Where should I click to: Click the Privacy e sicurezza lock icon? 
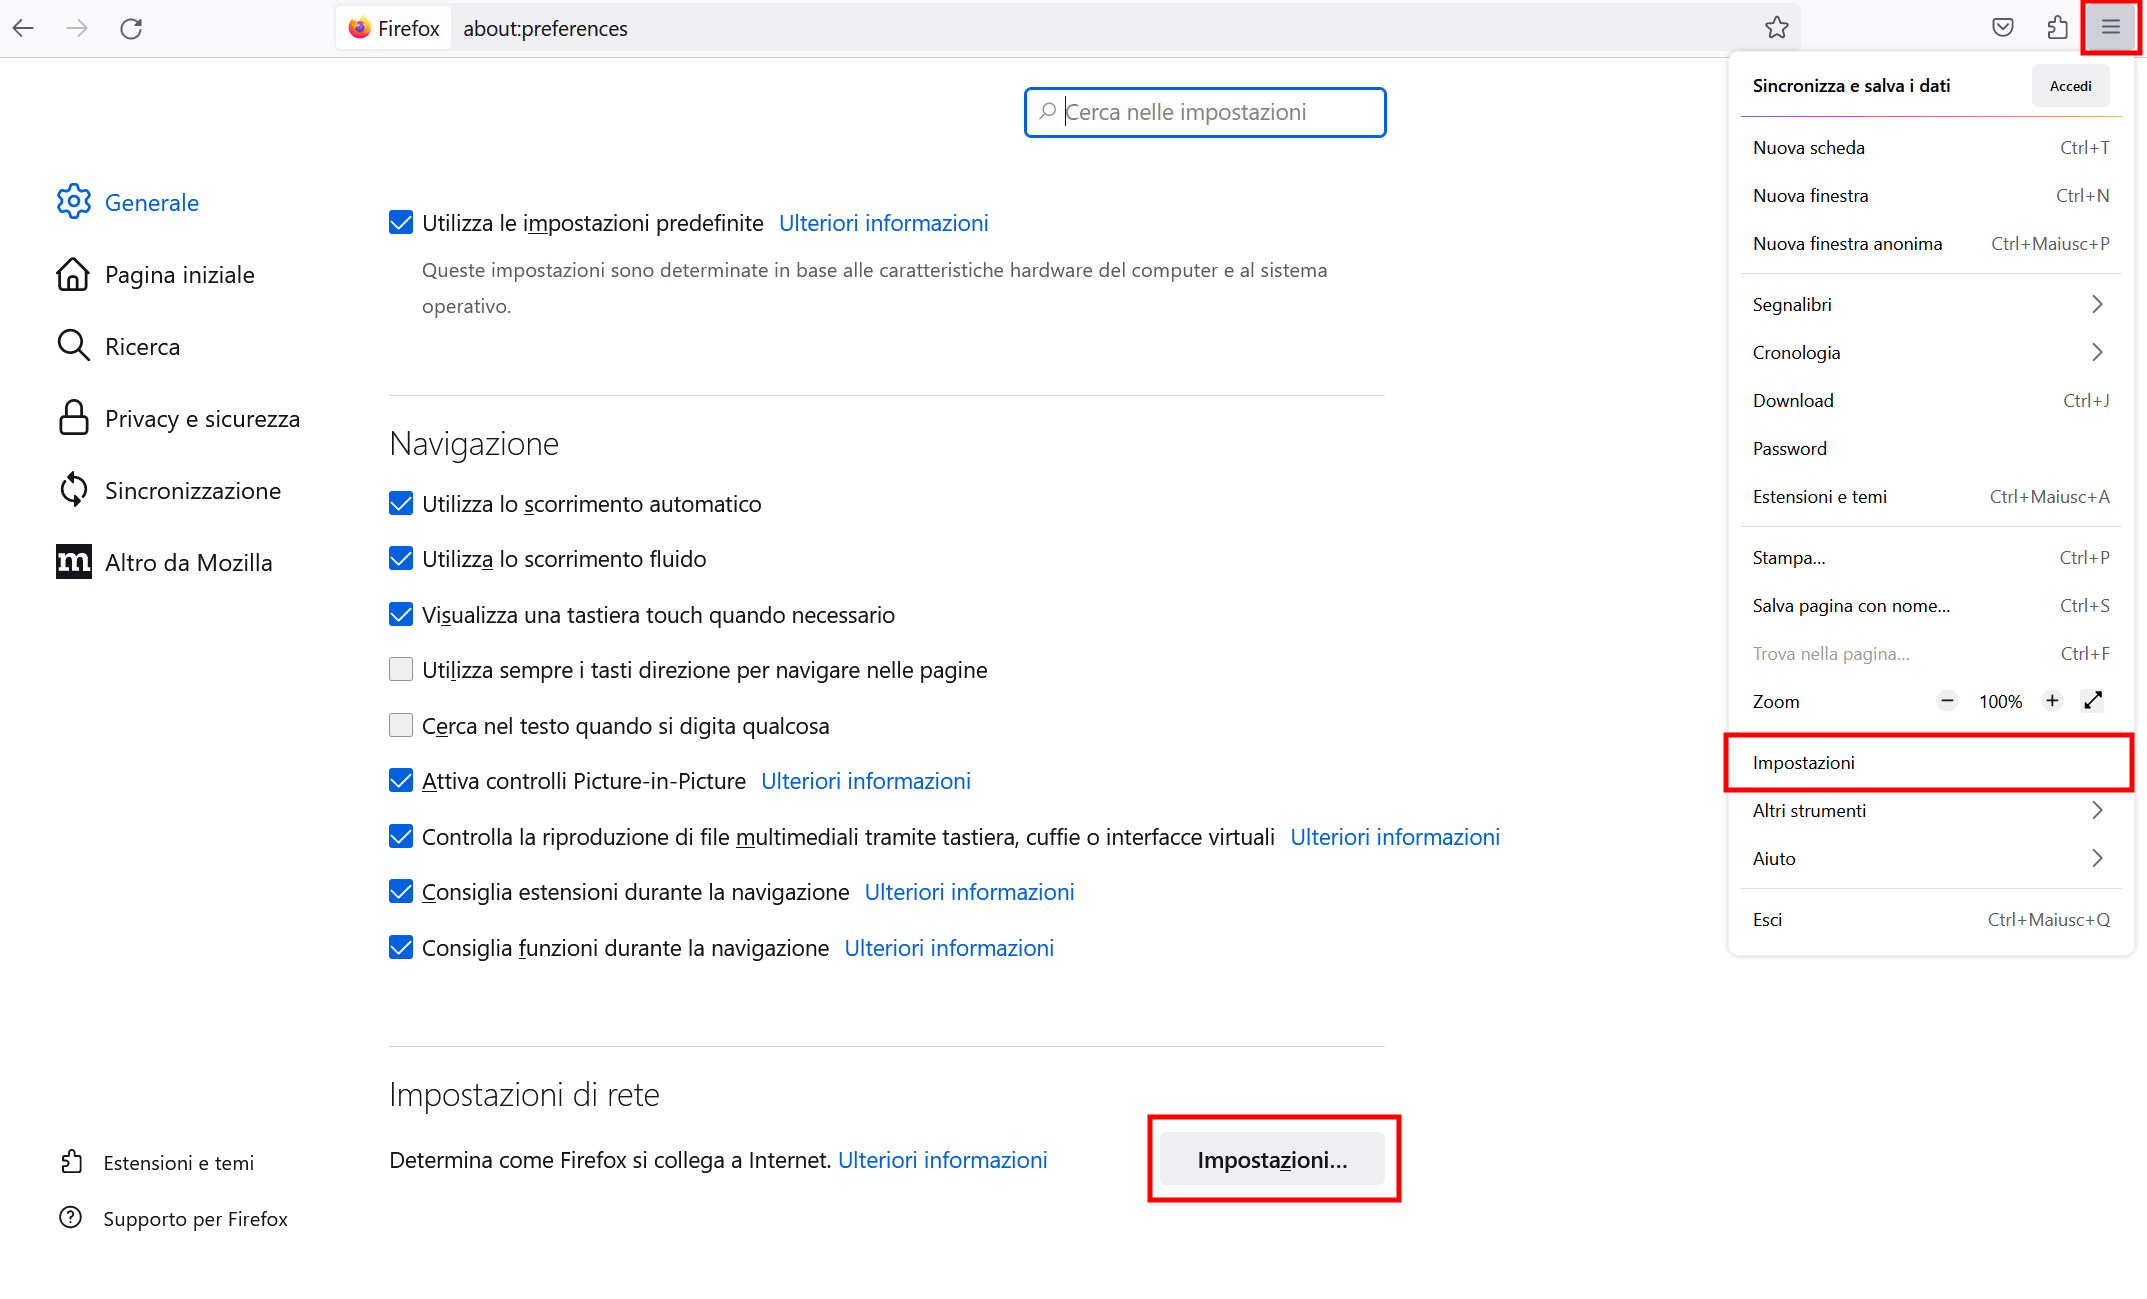(x=74, y=418)
